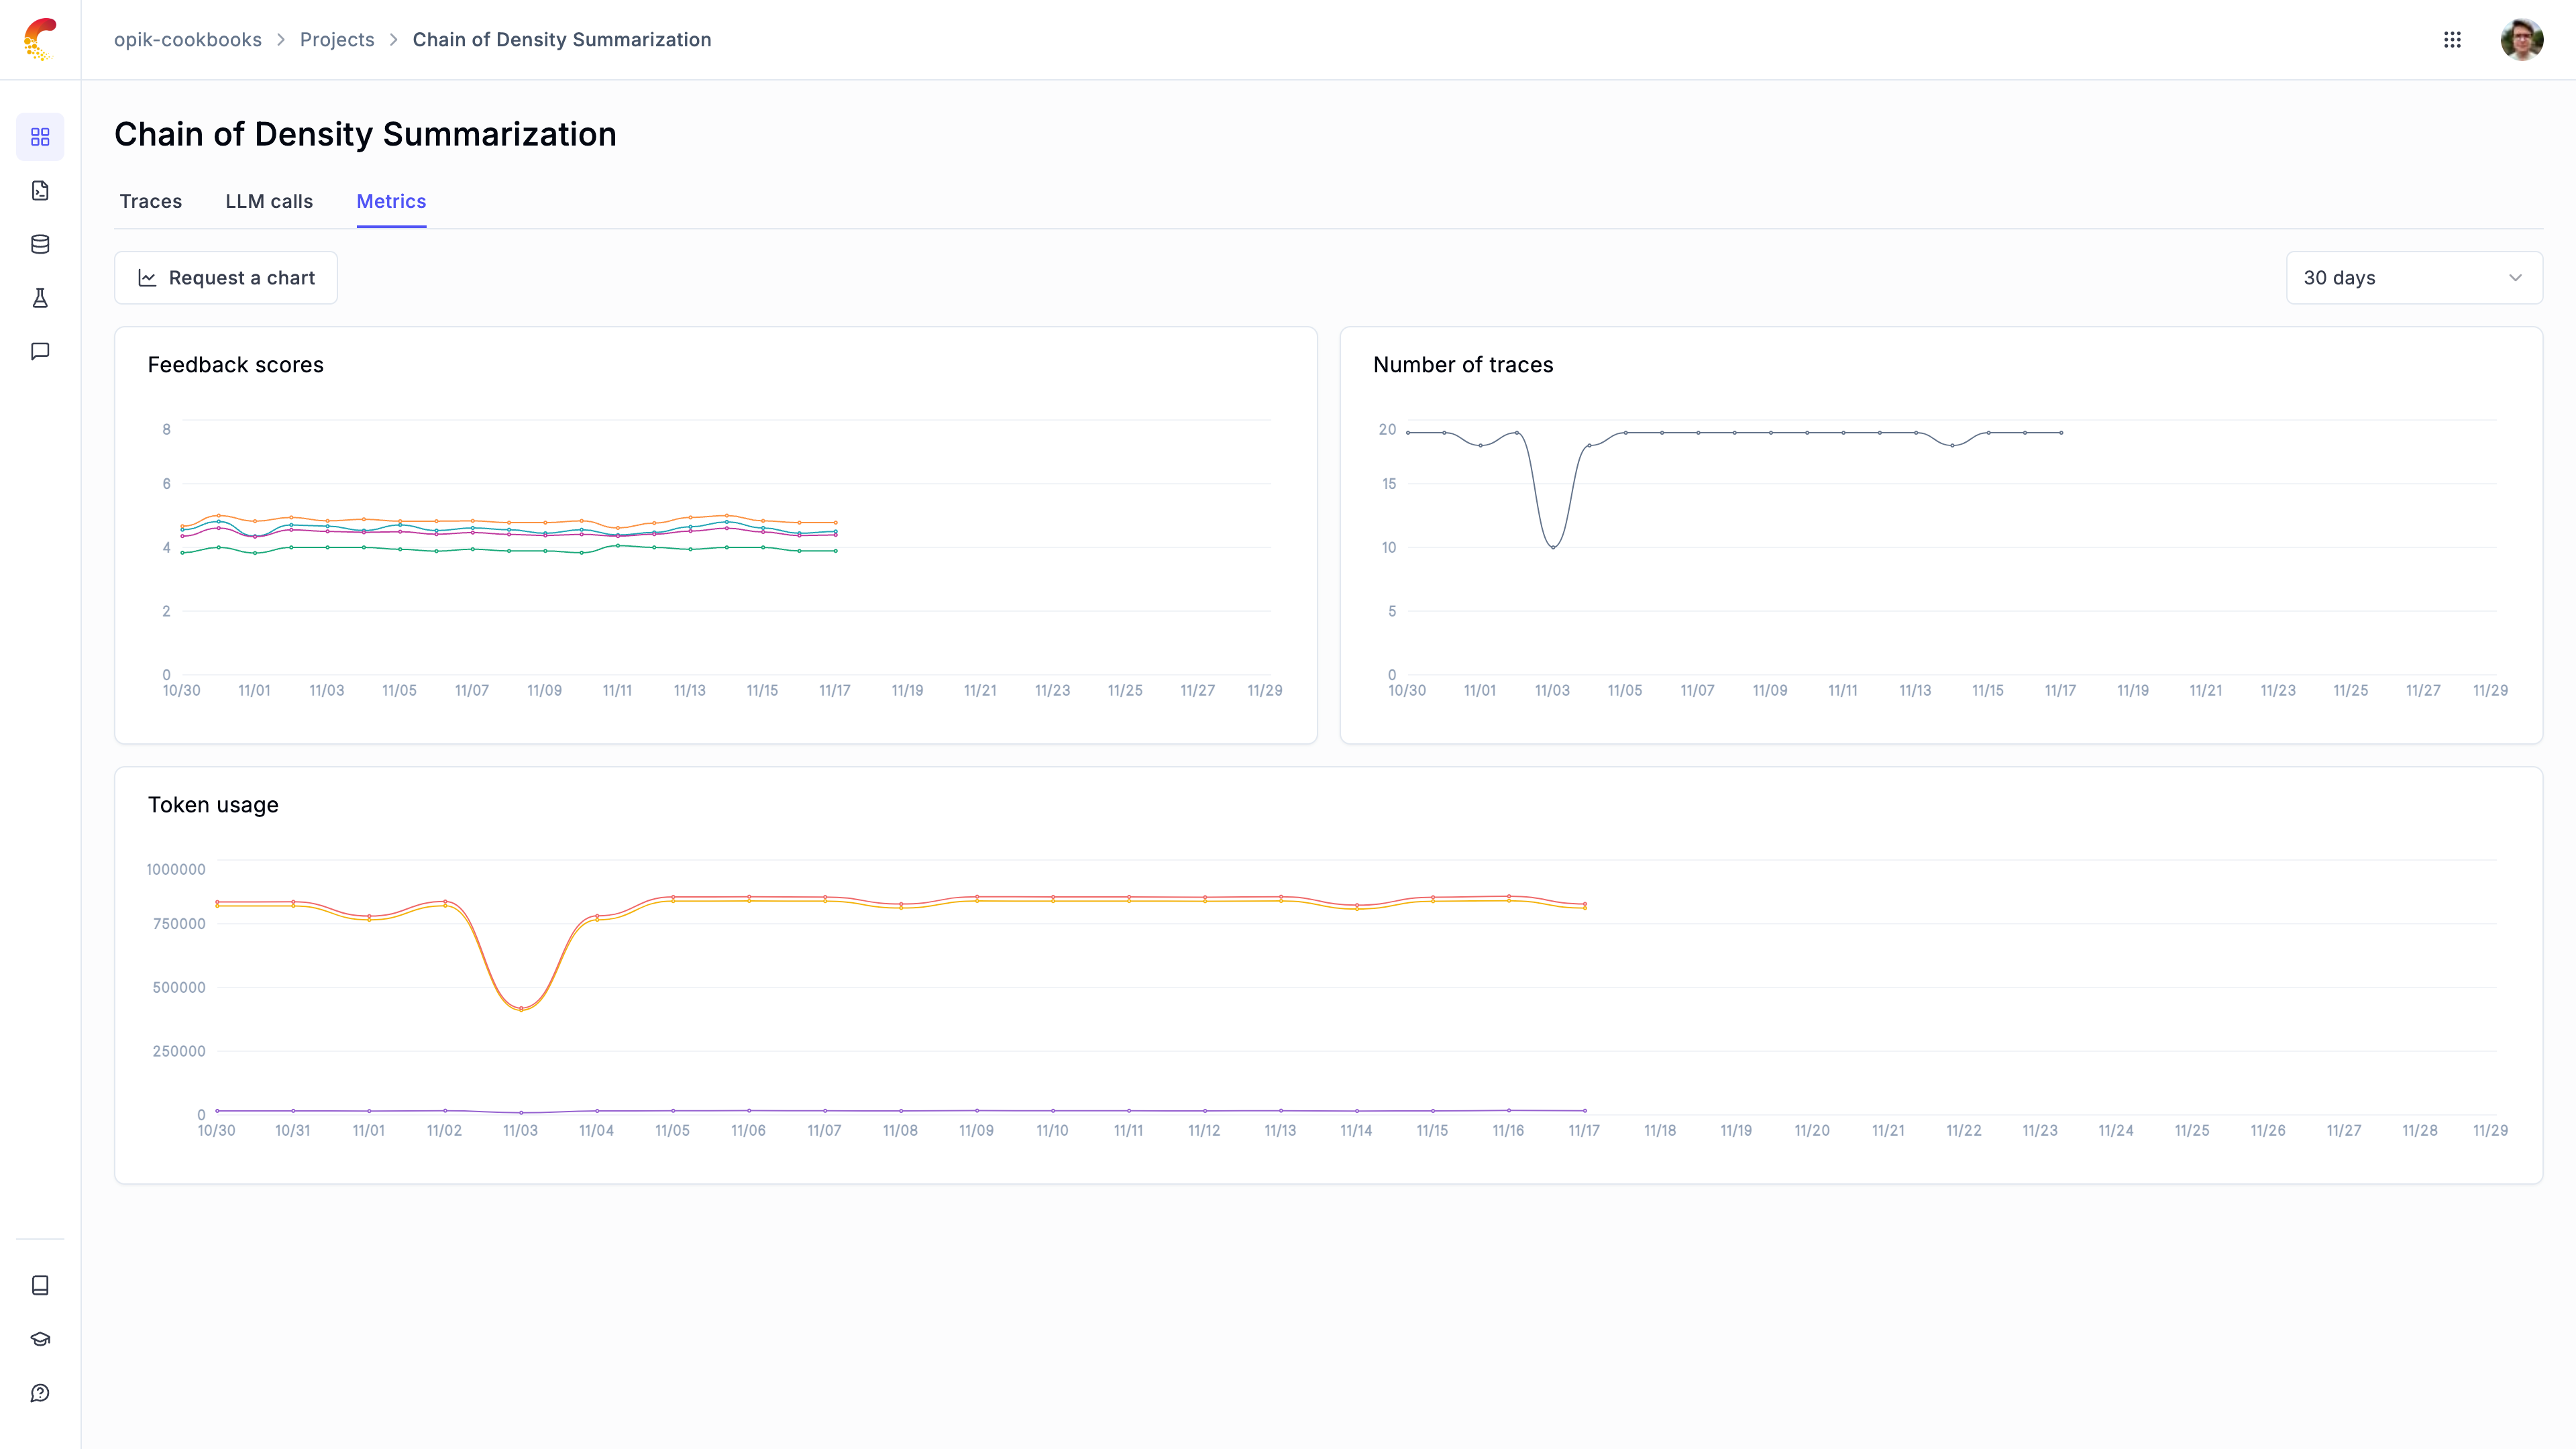Open the Projects dashboard icon in sidebar

coord(40,137)
